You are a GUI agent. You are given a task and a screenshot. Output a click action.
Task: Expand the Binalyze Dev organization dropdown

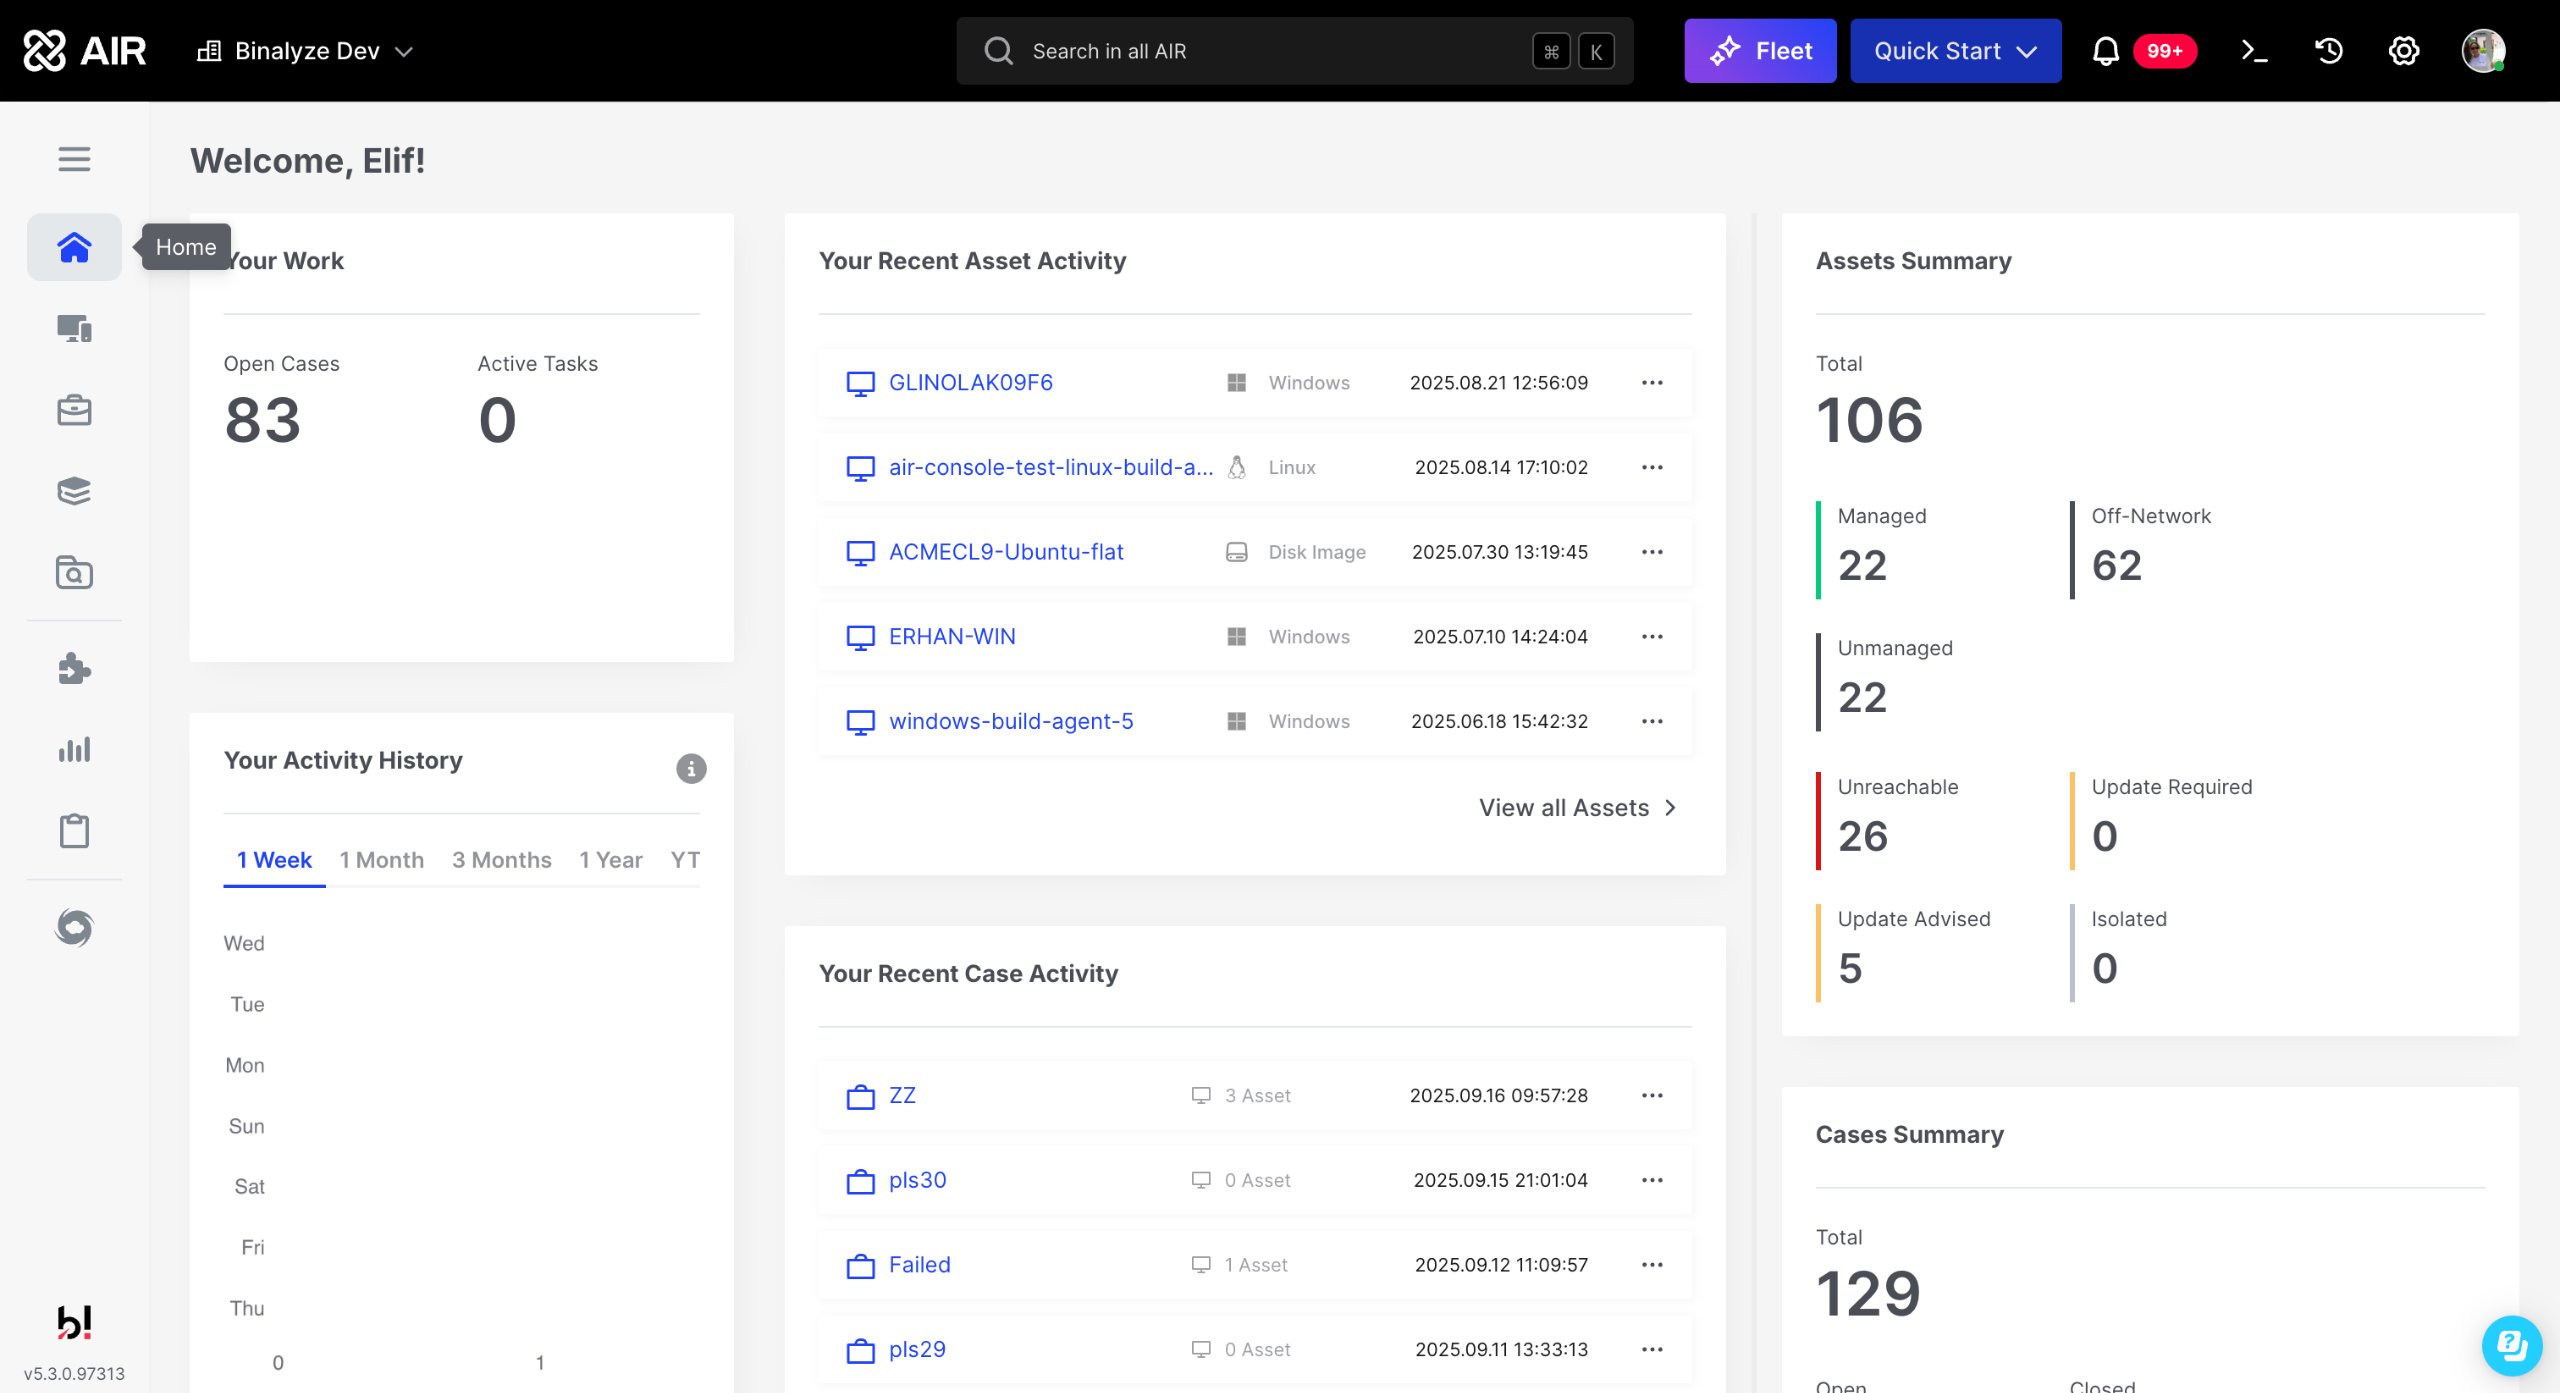[x=306, y=51]
